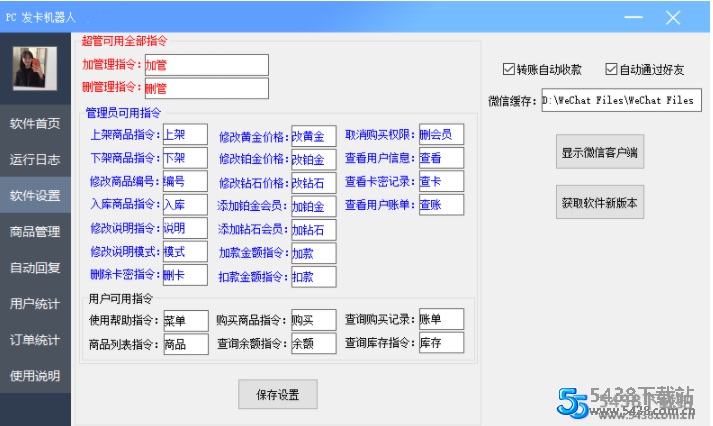Open the 软件首页 sidebar tab
The image size is (713, 426).
click(x=35, y=124)
